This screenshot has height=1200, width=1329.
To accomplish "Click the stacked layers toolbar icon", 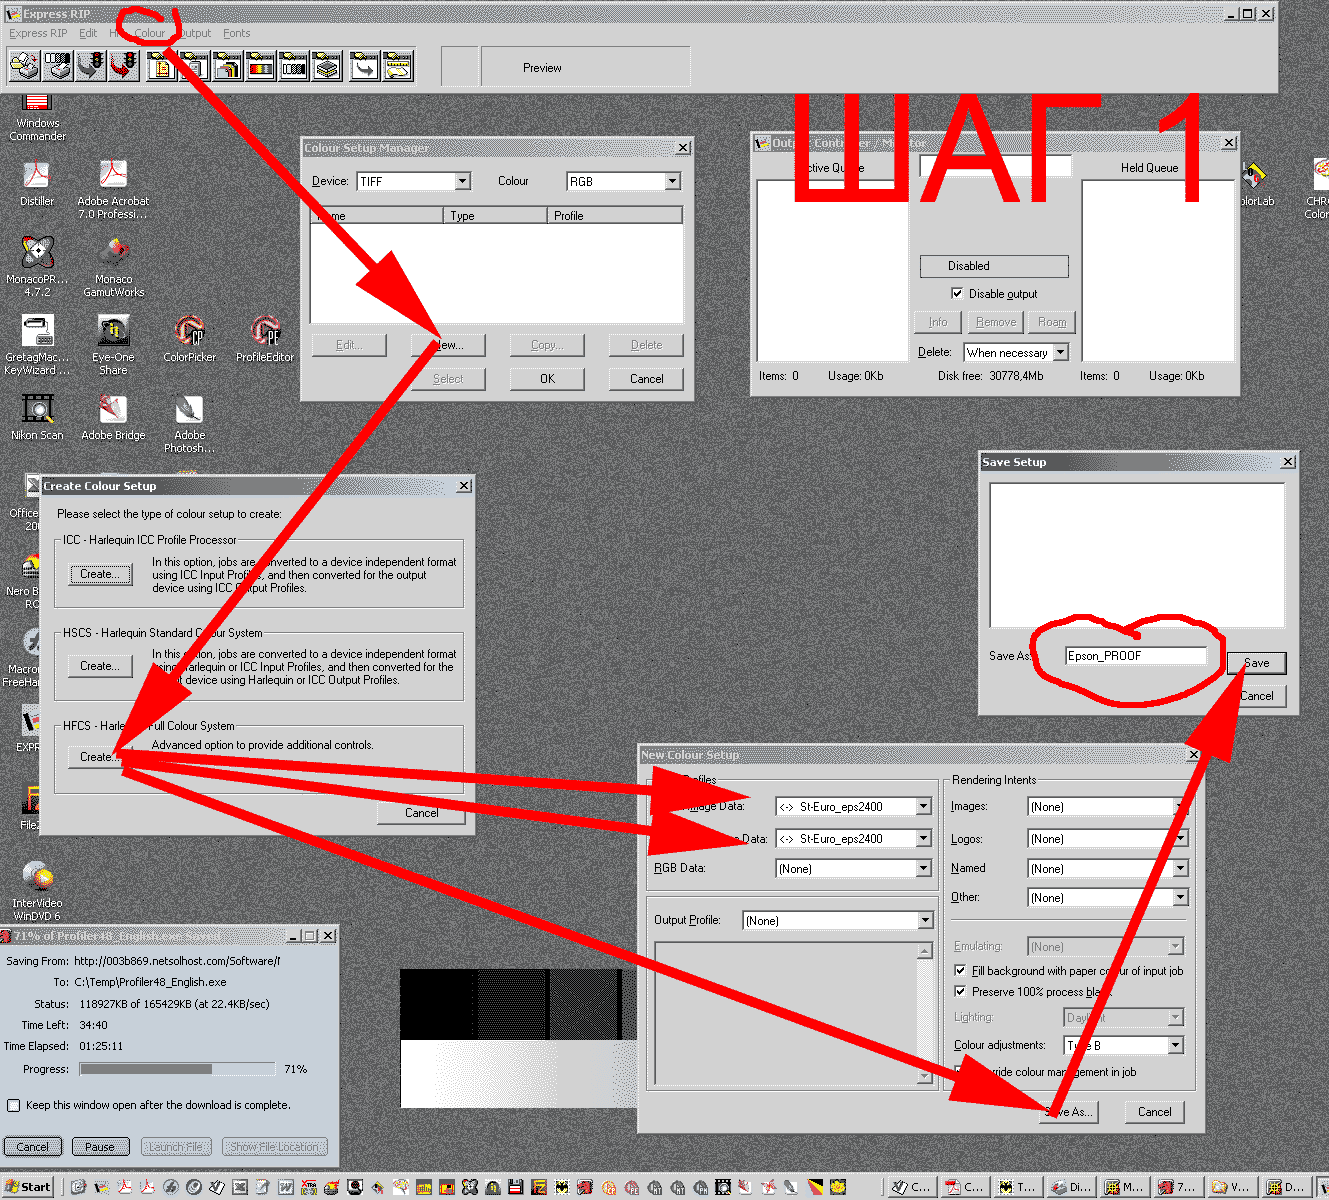I will 327,67.
